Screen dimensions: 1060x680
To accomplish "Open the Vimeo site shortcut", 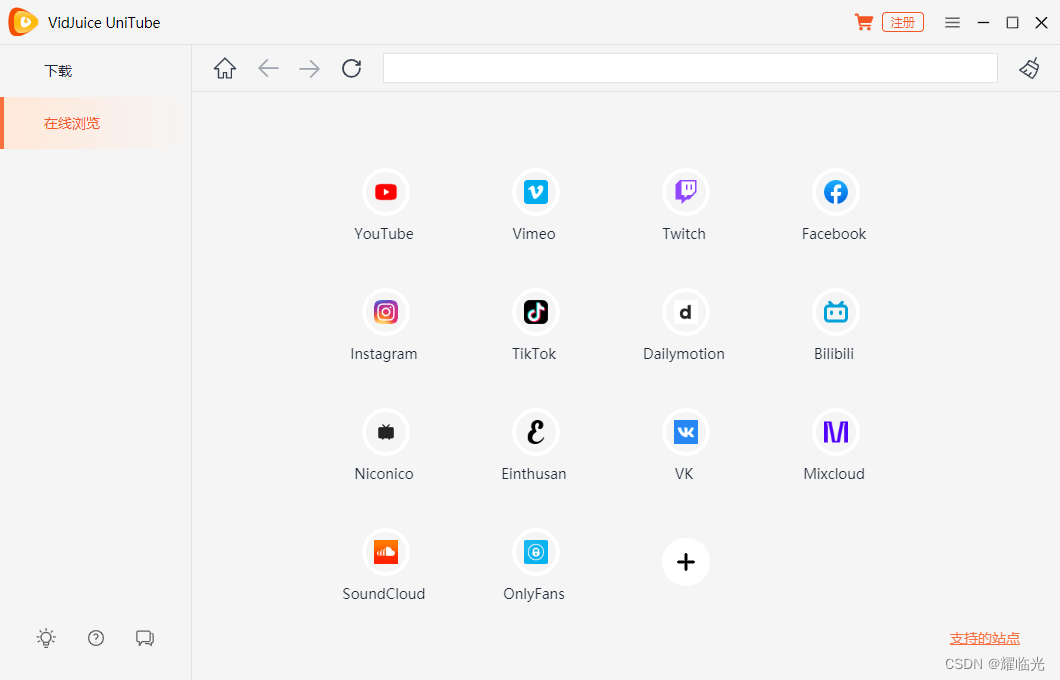I will [x=535, y=192].
